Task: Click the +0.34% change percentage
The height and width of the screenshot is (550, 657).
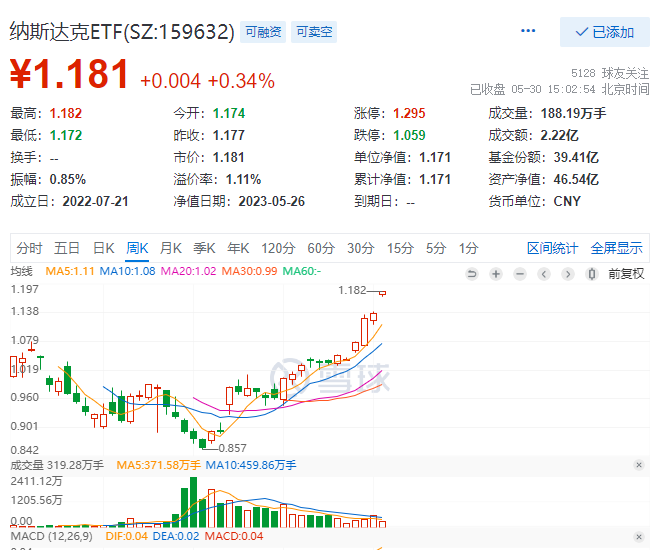Action: [241, 81]
